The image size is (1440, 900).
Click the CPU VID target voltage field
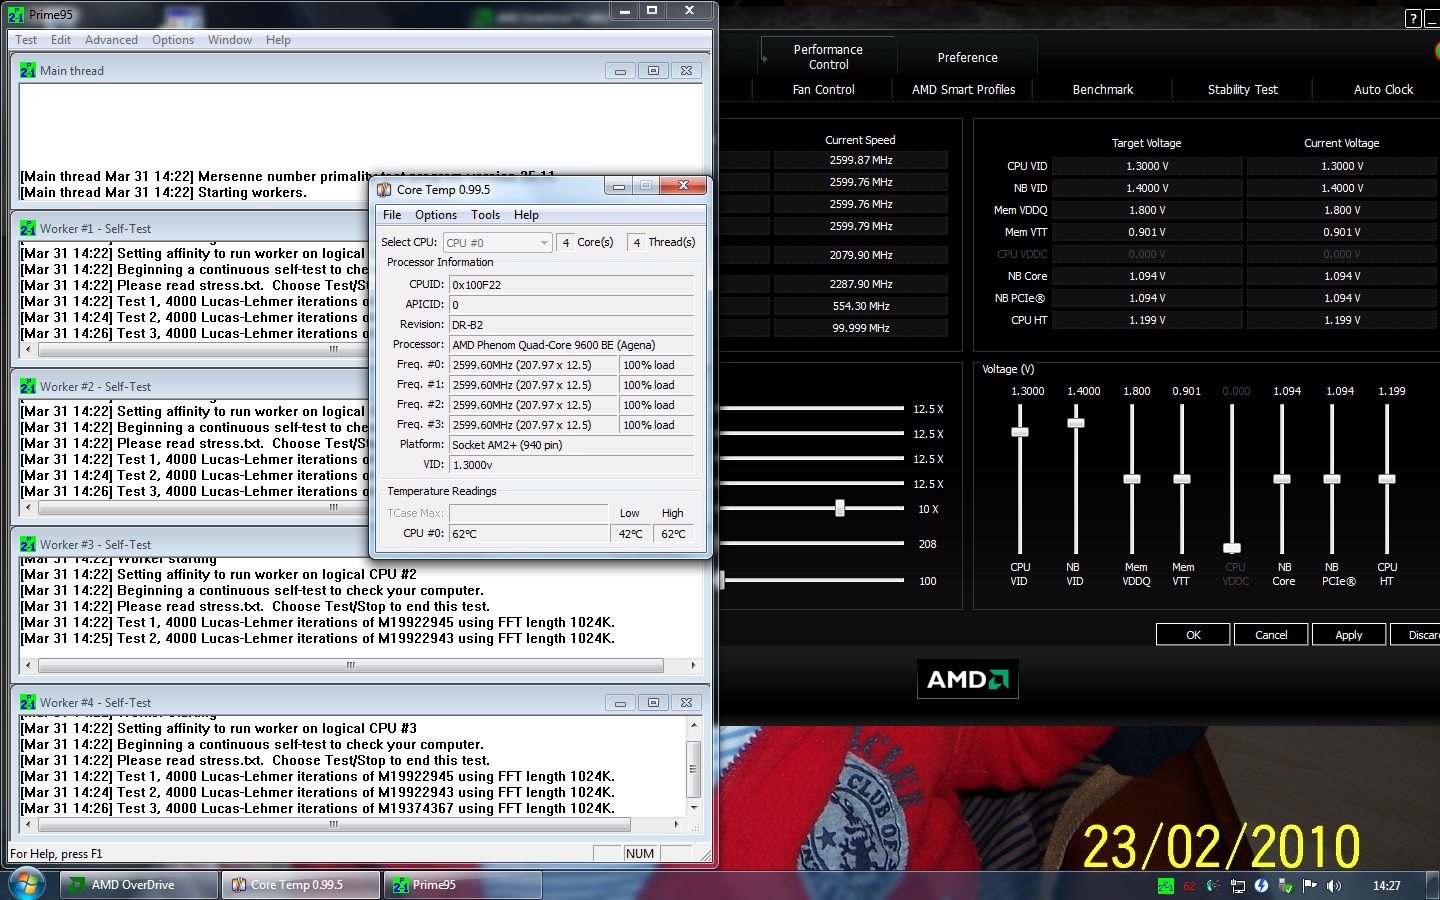point(1147,166)
